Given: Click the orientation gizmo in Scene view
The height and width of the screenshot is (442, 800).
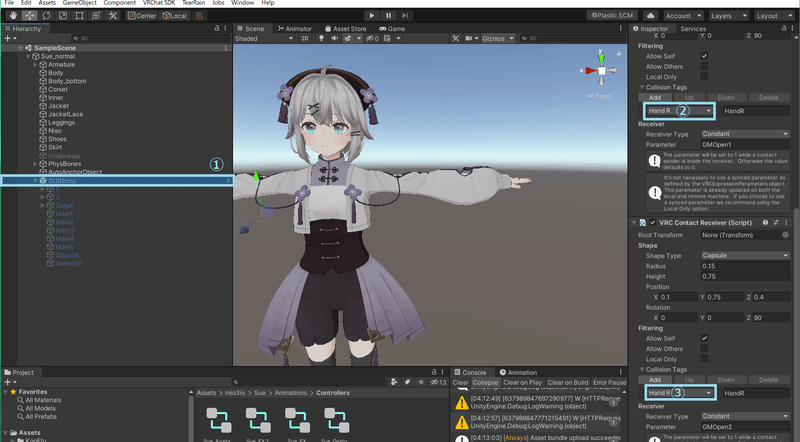Looking at the screenshot, I should [x=602, y=70].
